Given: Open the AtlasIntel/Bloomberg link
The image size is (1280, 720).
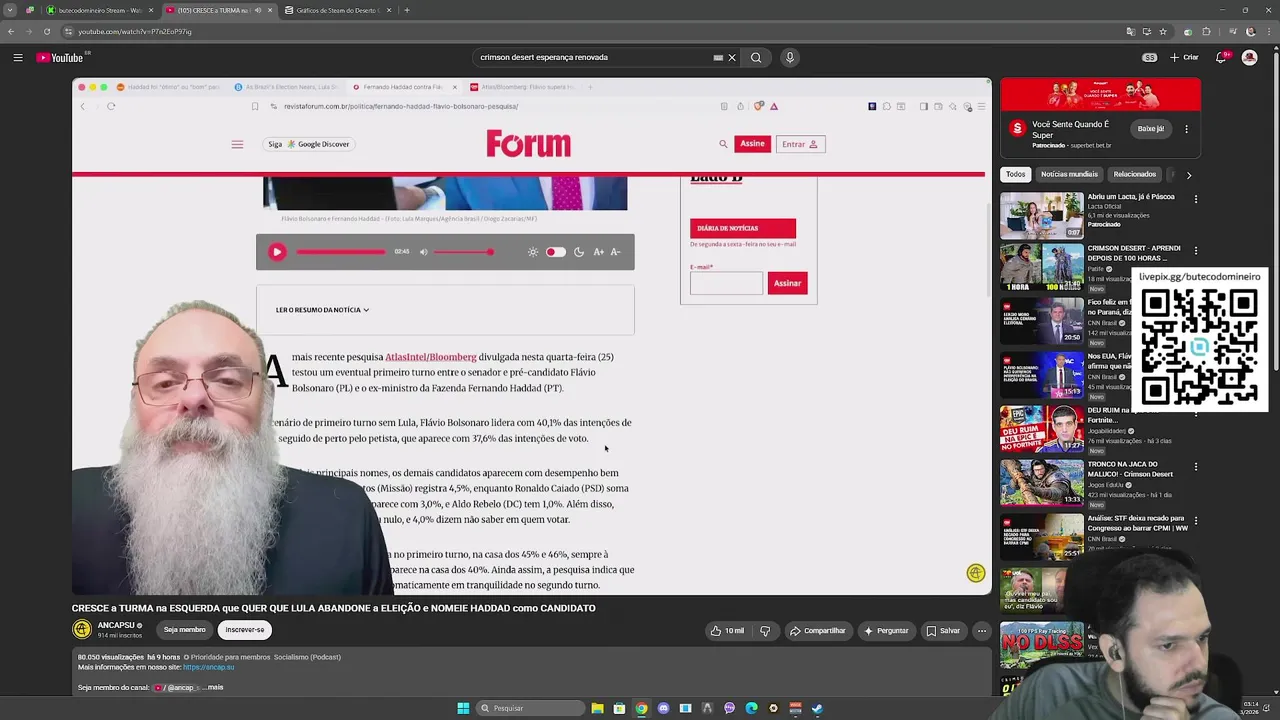Looking at the screenshot, I should point(431,357).
